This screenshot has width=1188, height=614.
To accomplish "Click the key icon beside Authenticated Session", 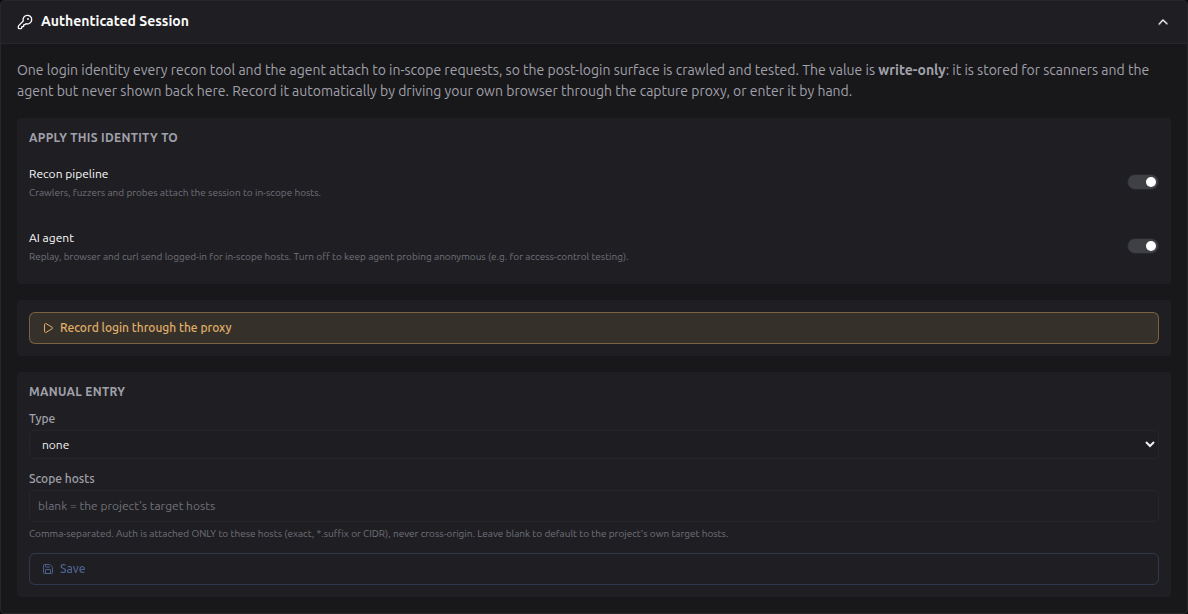I will coord(24,22).
